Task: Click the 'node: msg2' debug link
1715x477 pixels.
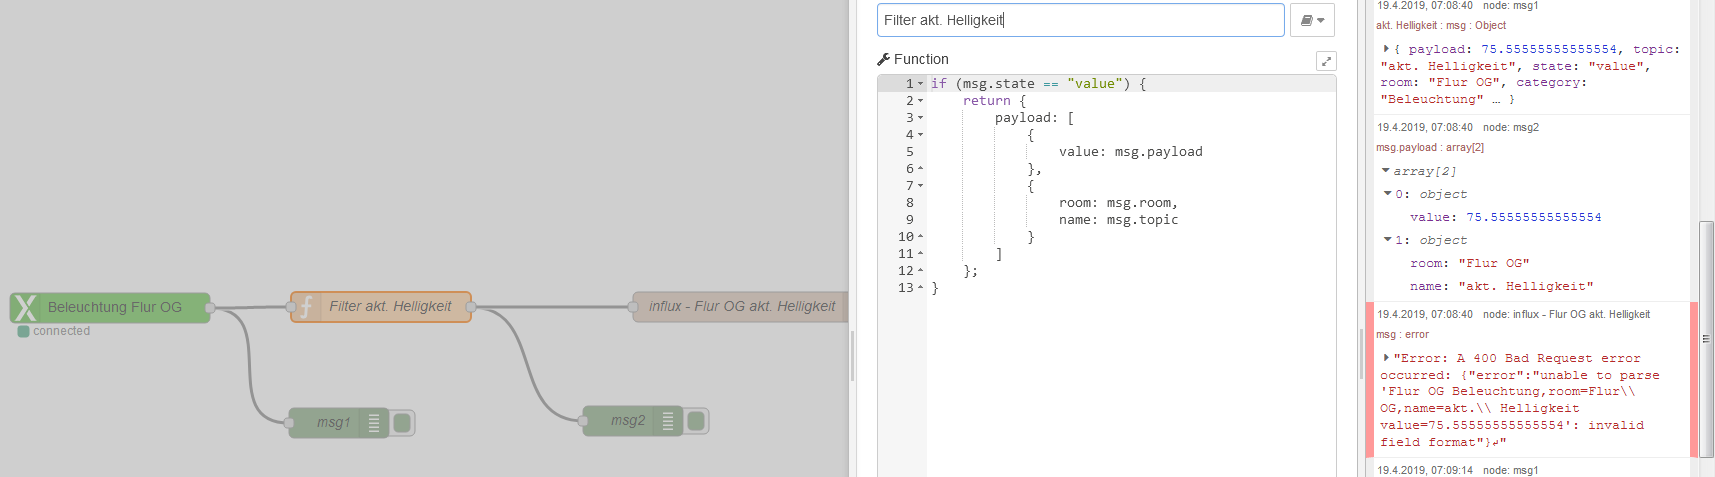Action: click(1510, 128)
